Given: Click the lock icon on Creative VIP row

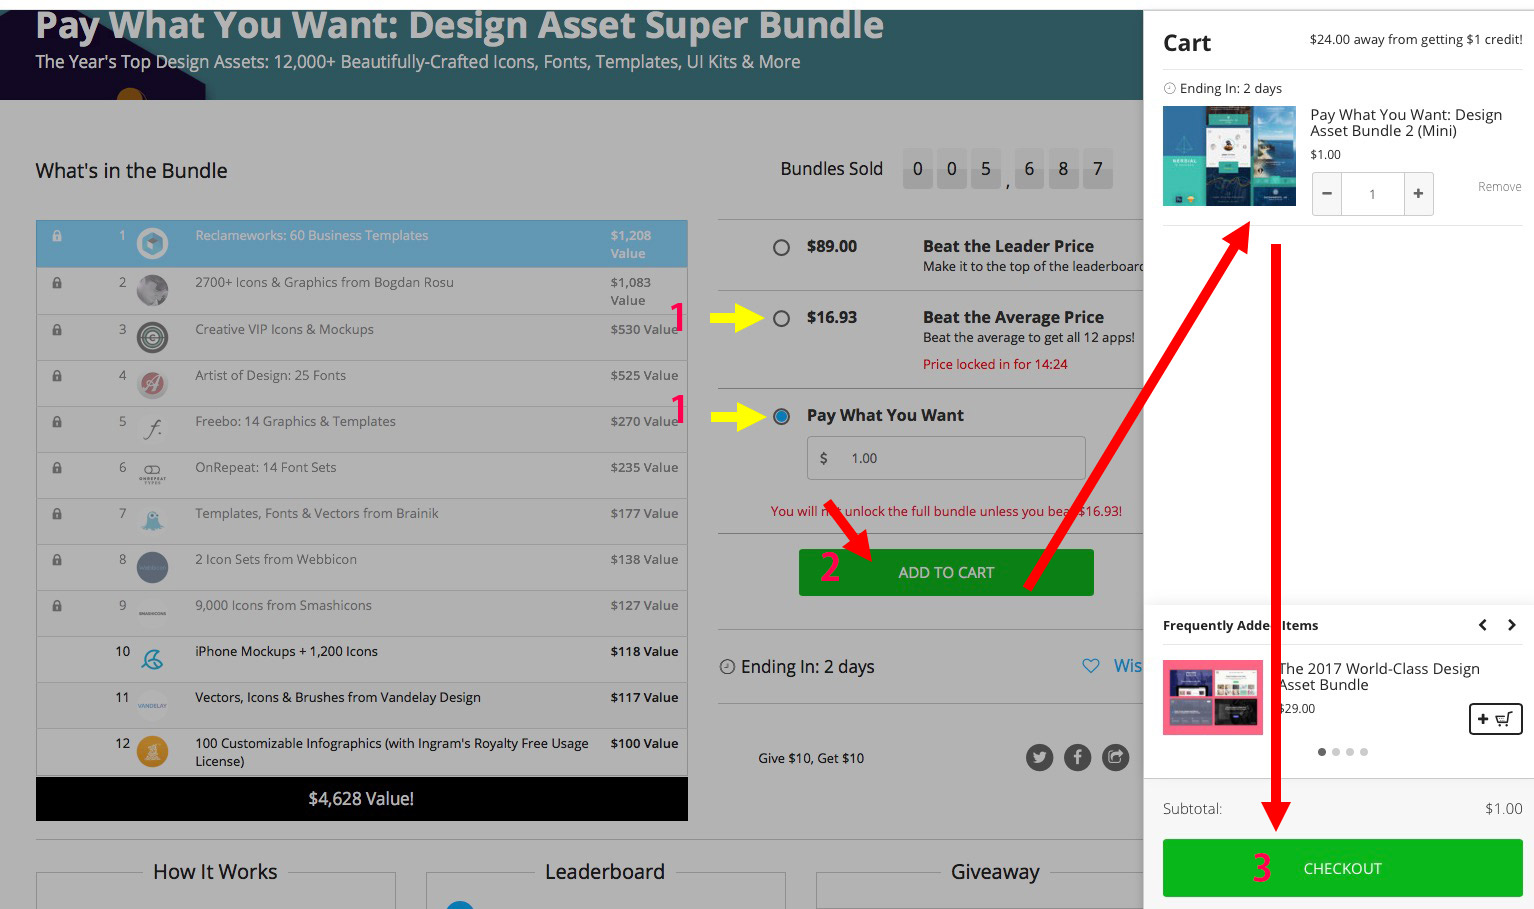Looking at the screenshot, I should click(x=57, y=330).
